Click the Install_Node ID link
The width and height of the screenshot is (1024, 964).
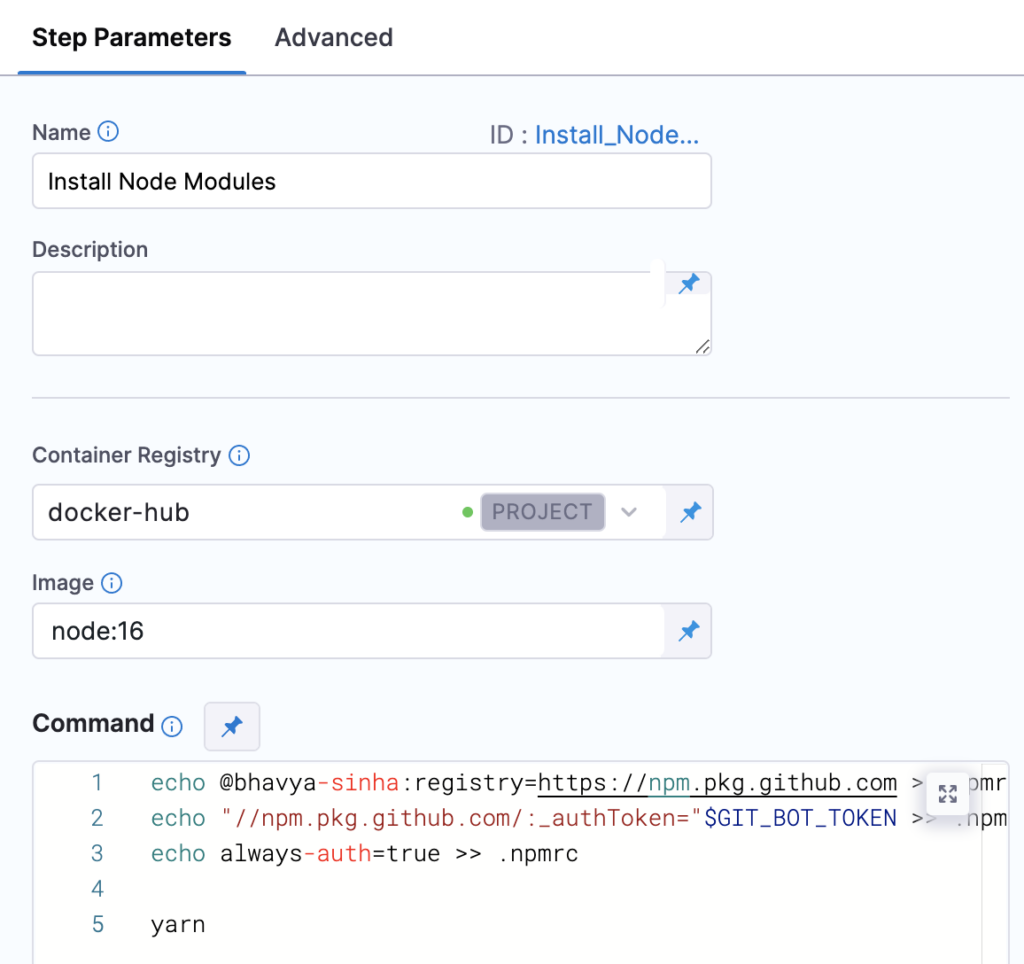click(x=616, y=135)
